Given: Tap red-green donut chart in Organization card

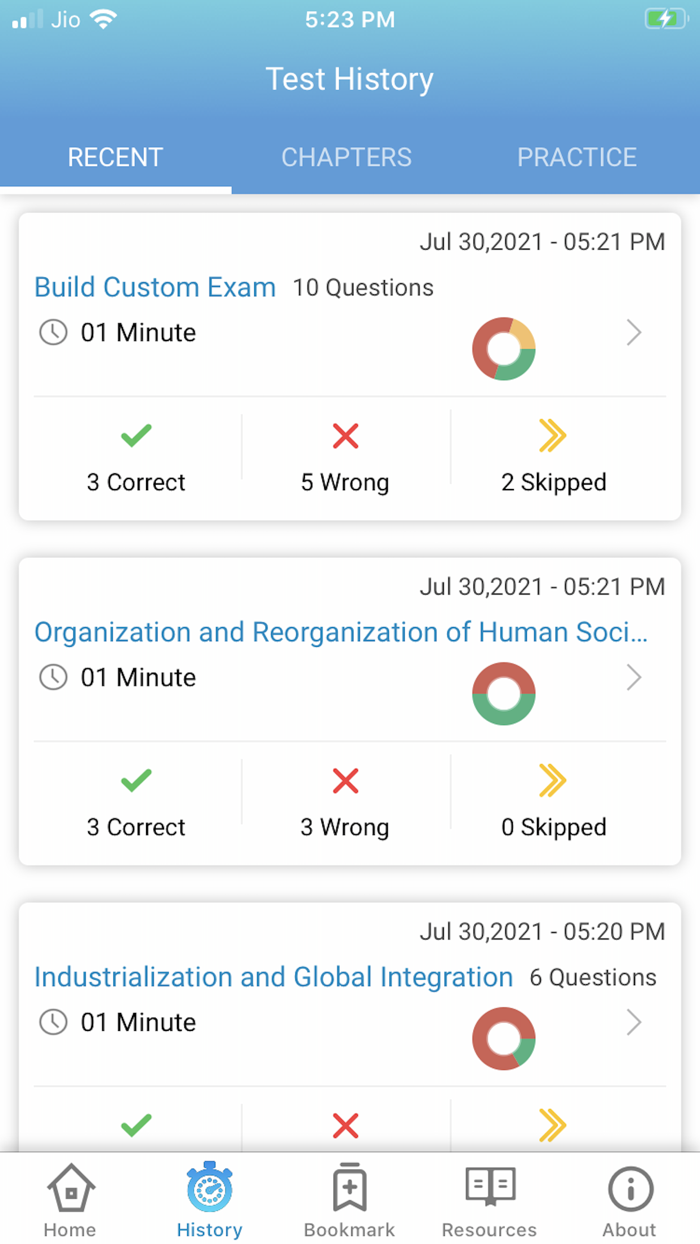Looking at the screenshot, I should point(504,694).
